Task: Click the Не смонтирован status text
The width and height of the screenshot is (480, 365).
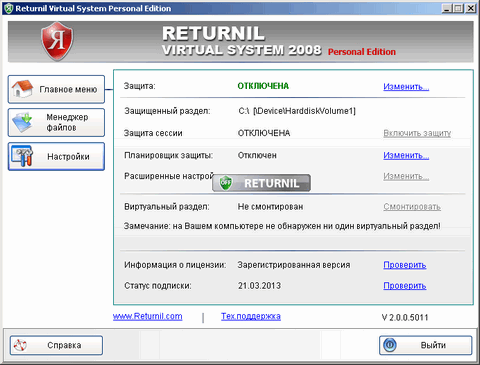Action: (270, 207)
